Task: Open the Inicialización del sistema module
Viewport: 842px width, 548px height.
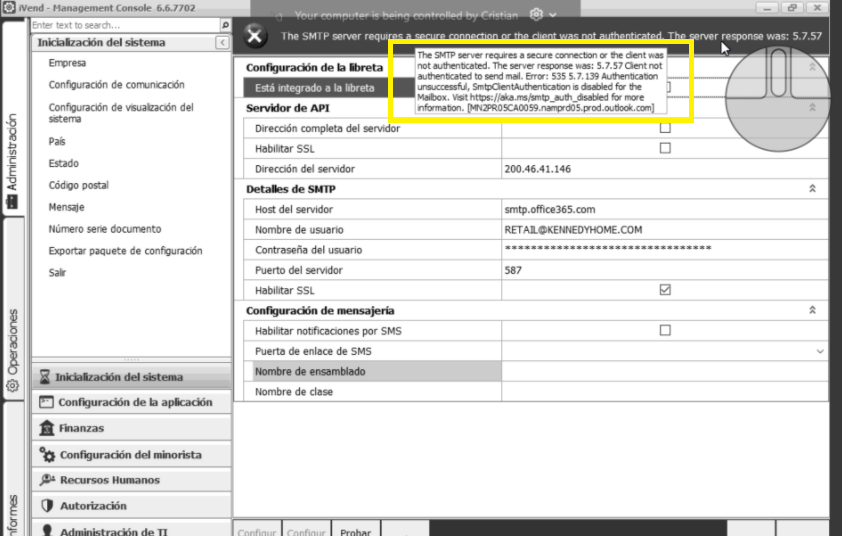Action: 132,377
